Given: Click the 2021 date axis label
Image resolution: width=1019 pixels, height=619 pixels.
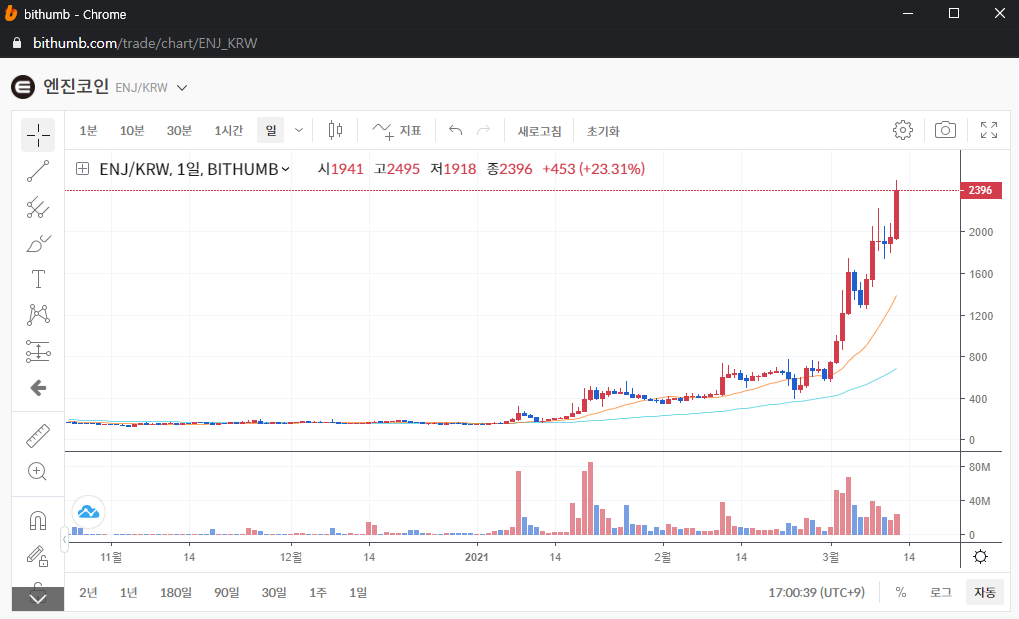Looking at the screenshot, I should [476, 557].
